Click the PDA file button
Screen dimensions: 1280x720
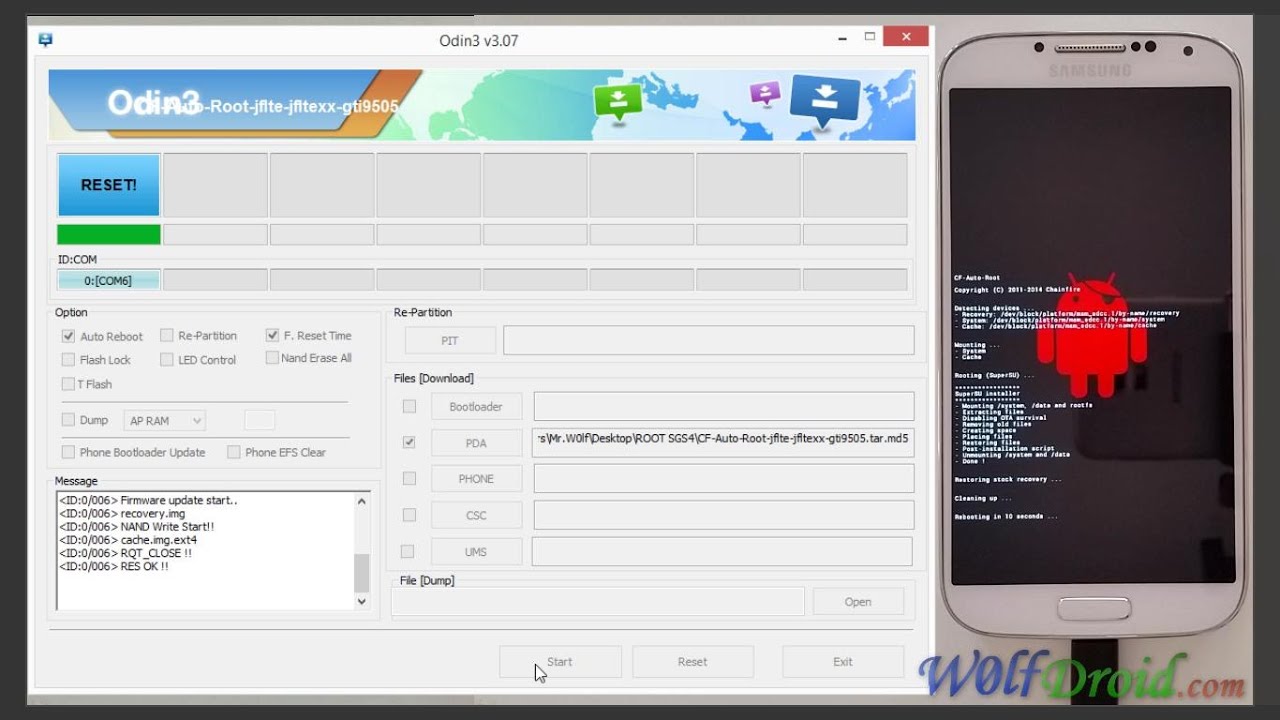click(476, 443)
